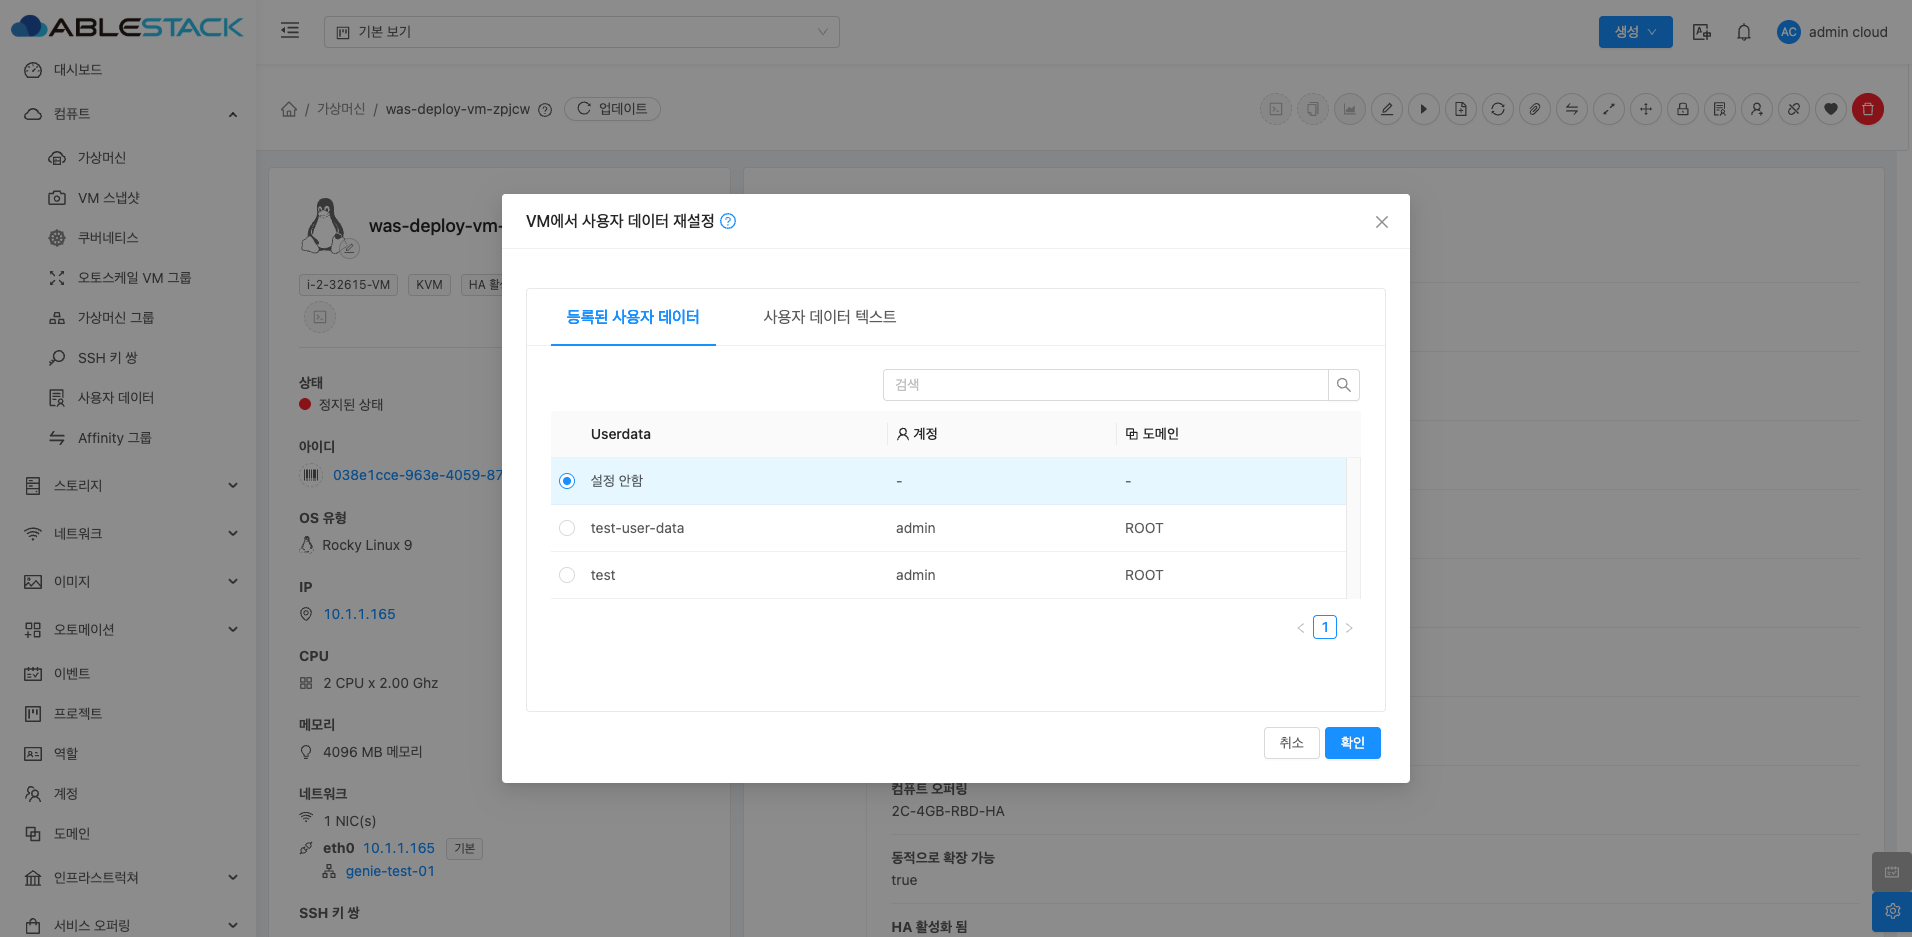The height and width of the screenshot is (937, 1912).
Task: Click the 취소 cancel button
Action: [1291, 743]
